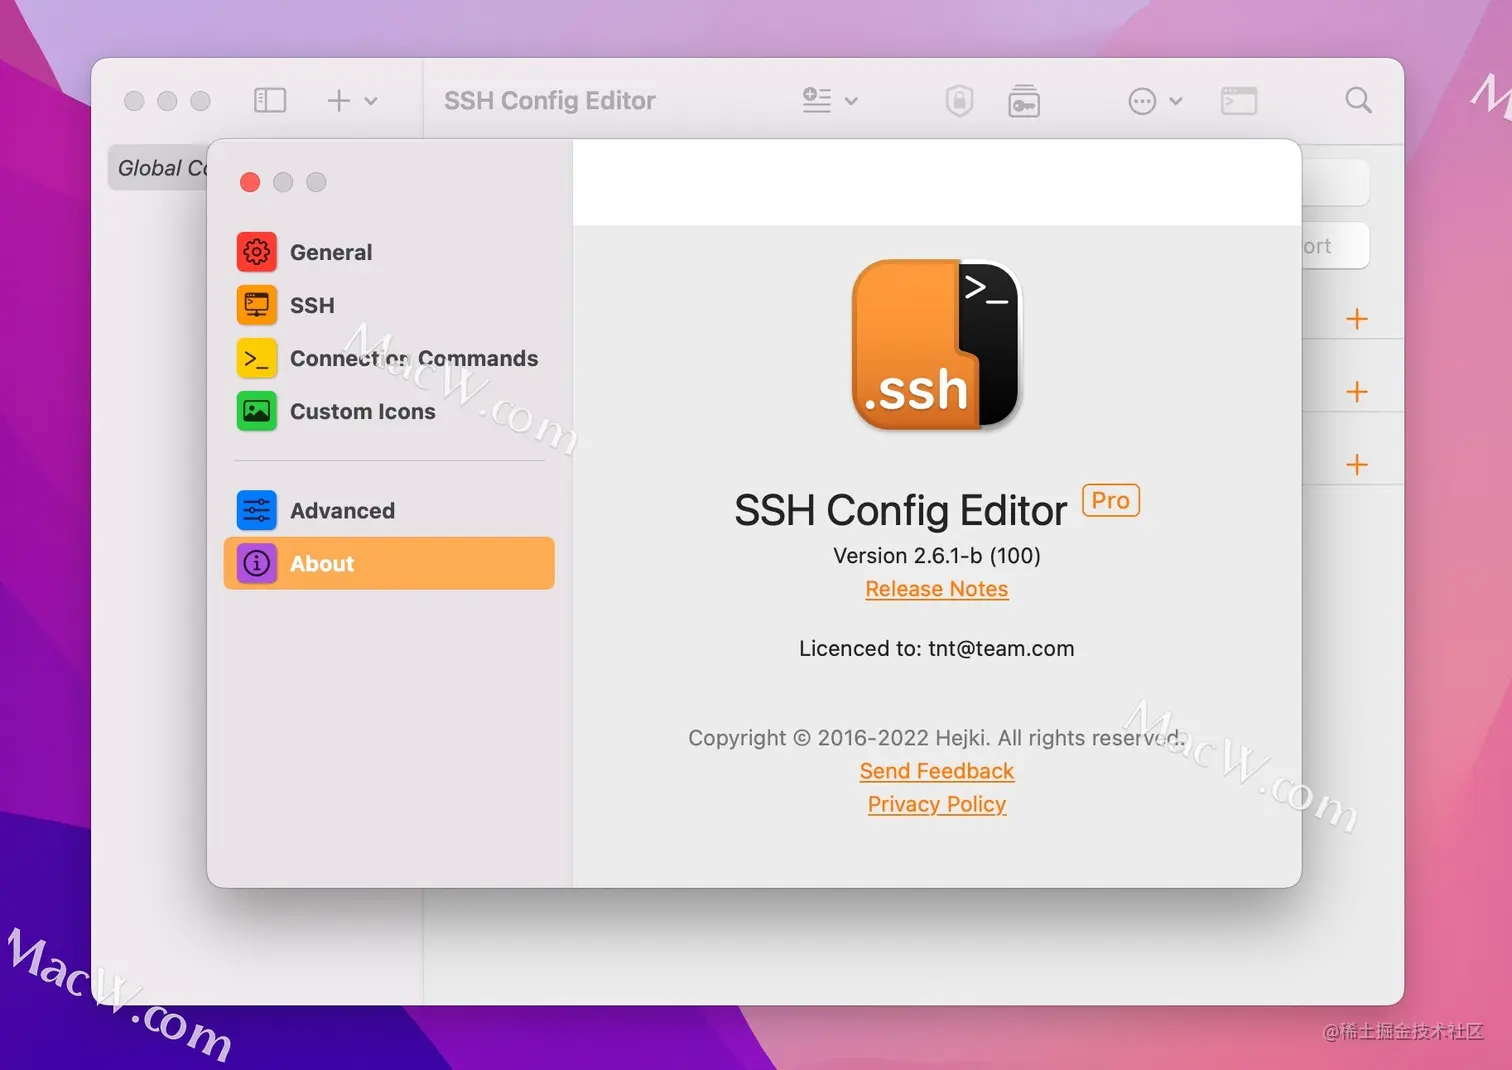Image resolution: width=1512 pixels, height=1070 pixels.
Task: Click the purple About info icon
Action: pos(257,563)
